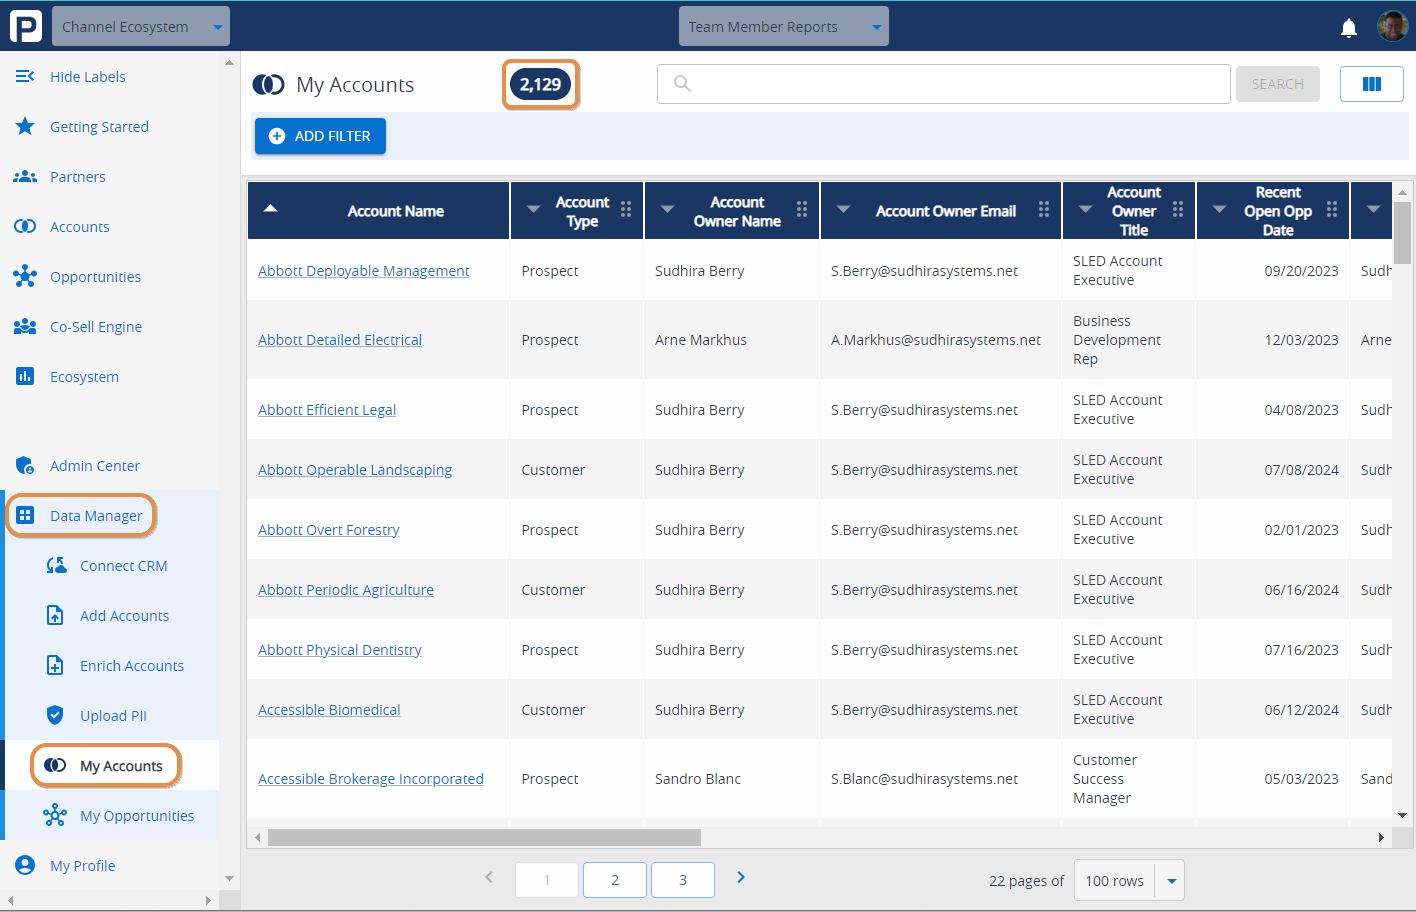Click the previous page arrow
This screenshot has height=912, width=1416.
[489, 877]
